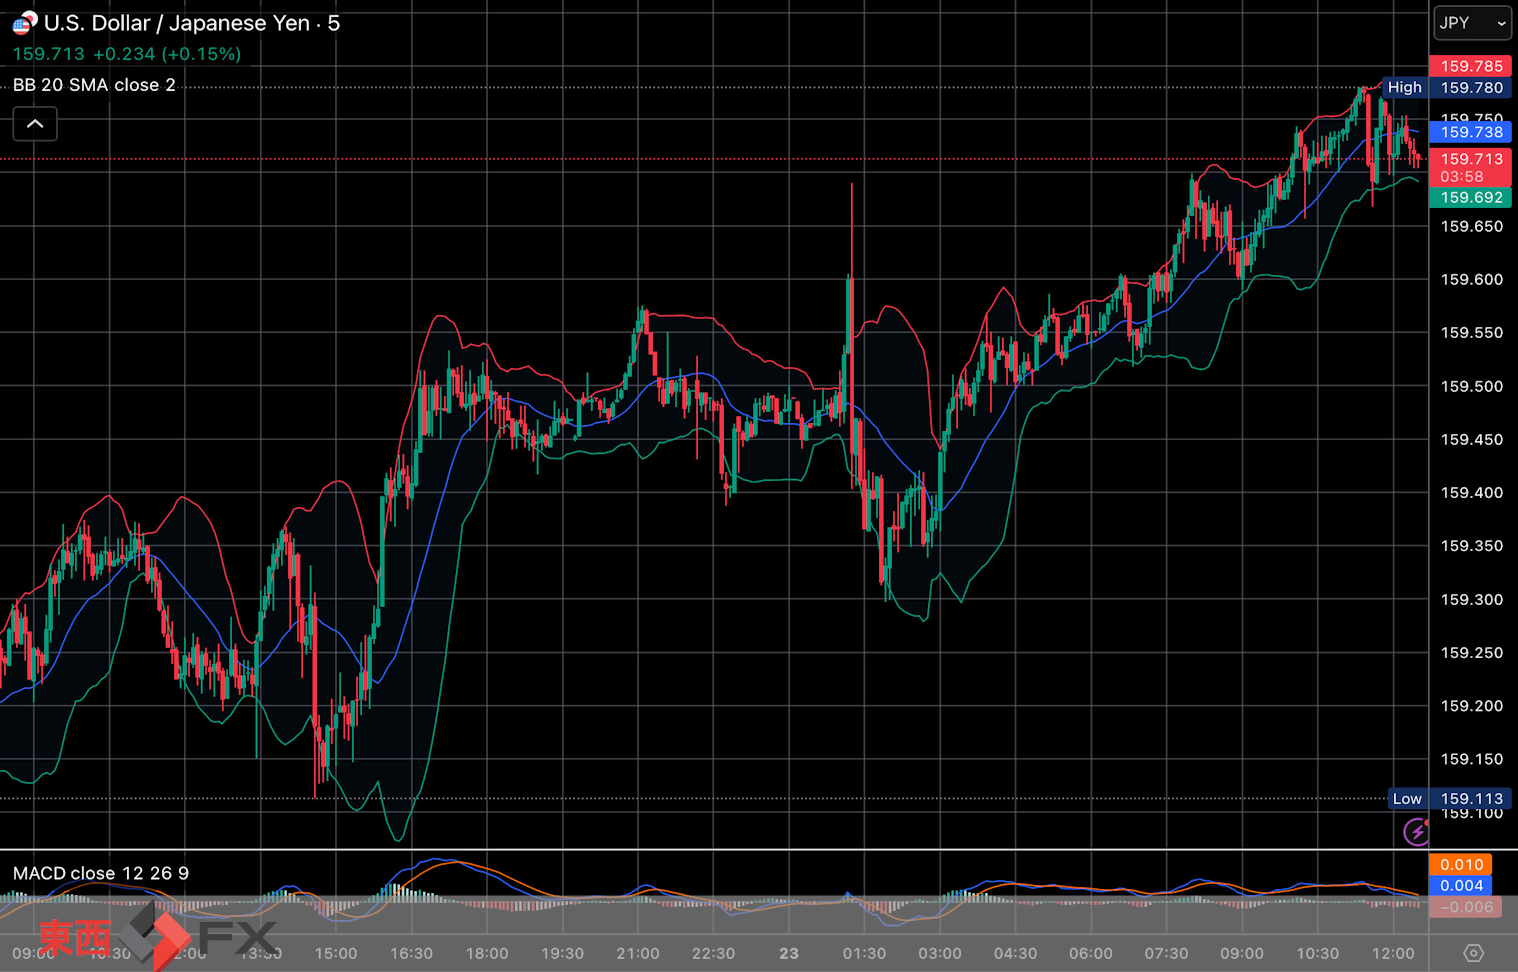
Task: Click the USD/JPY flag pair icon
Action: coord(24,22)
